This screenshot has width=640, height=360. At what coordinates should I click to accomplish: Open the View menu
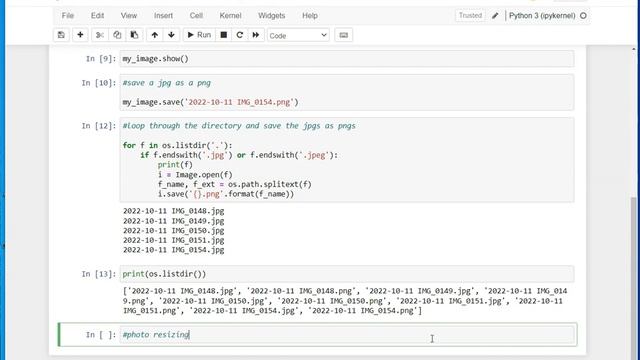tap(129, 16)
